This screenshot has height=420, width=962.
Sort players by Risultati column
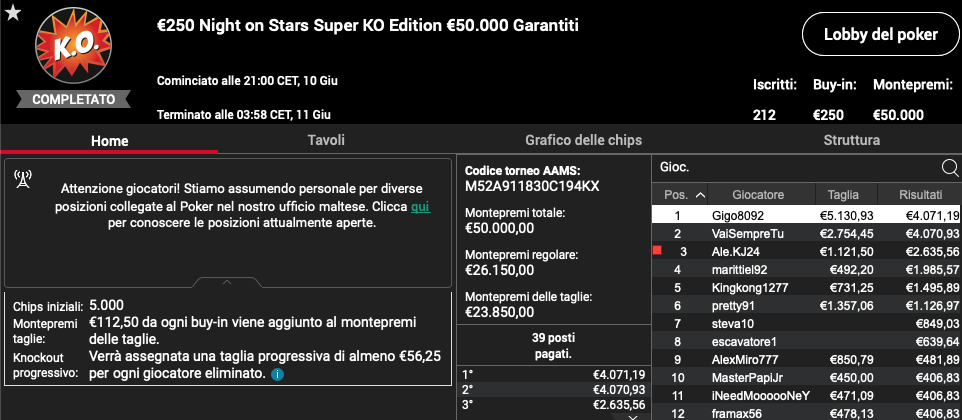point(920,195)
